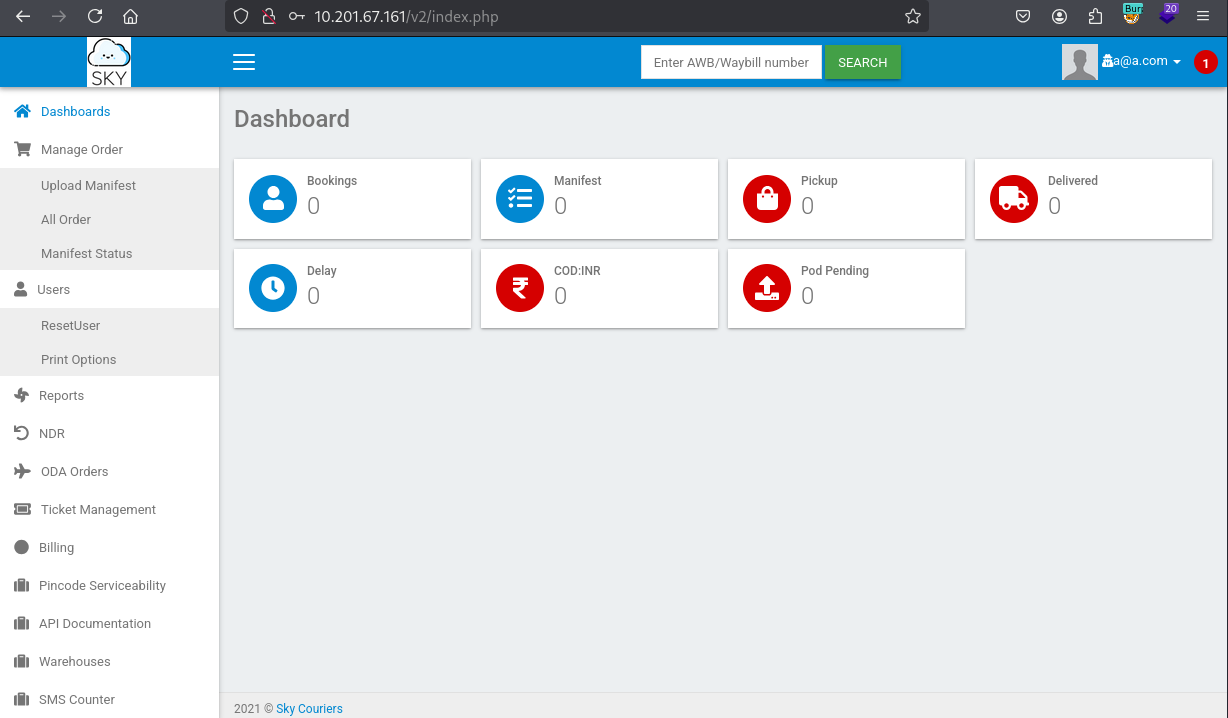1228x718 pixels.
Task: Click the Users person icon in sidebar
Action: coord(20,289)
